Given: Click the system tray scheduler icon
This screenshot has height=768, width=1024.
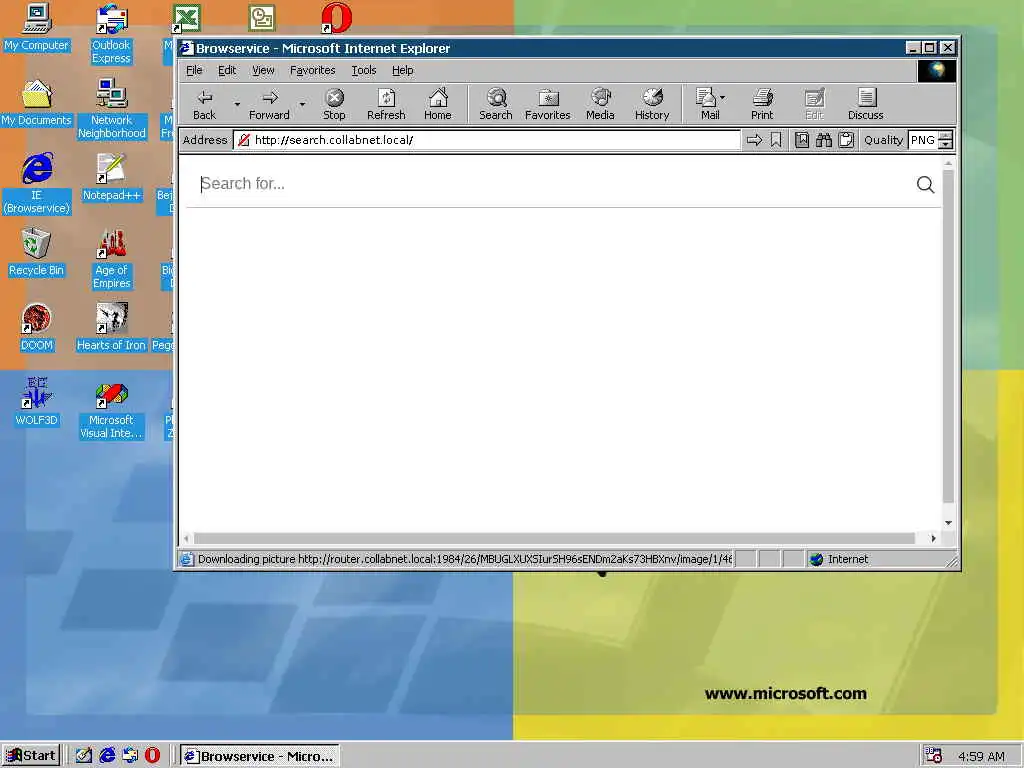Looking at the screenshot, I should 933,756.
